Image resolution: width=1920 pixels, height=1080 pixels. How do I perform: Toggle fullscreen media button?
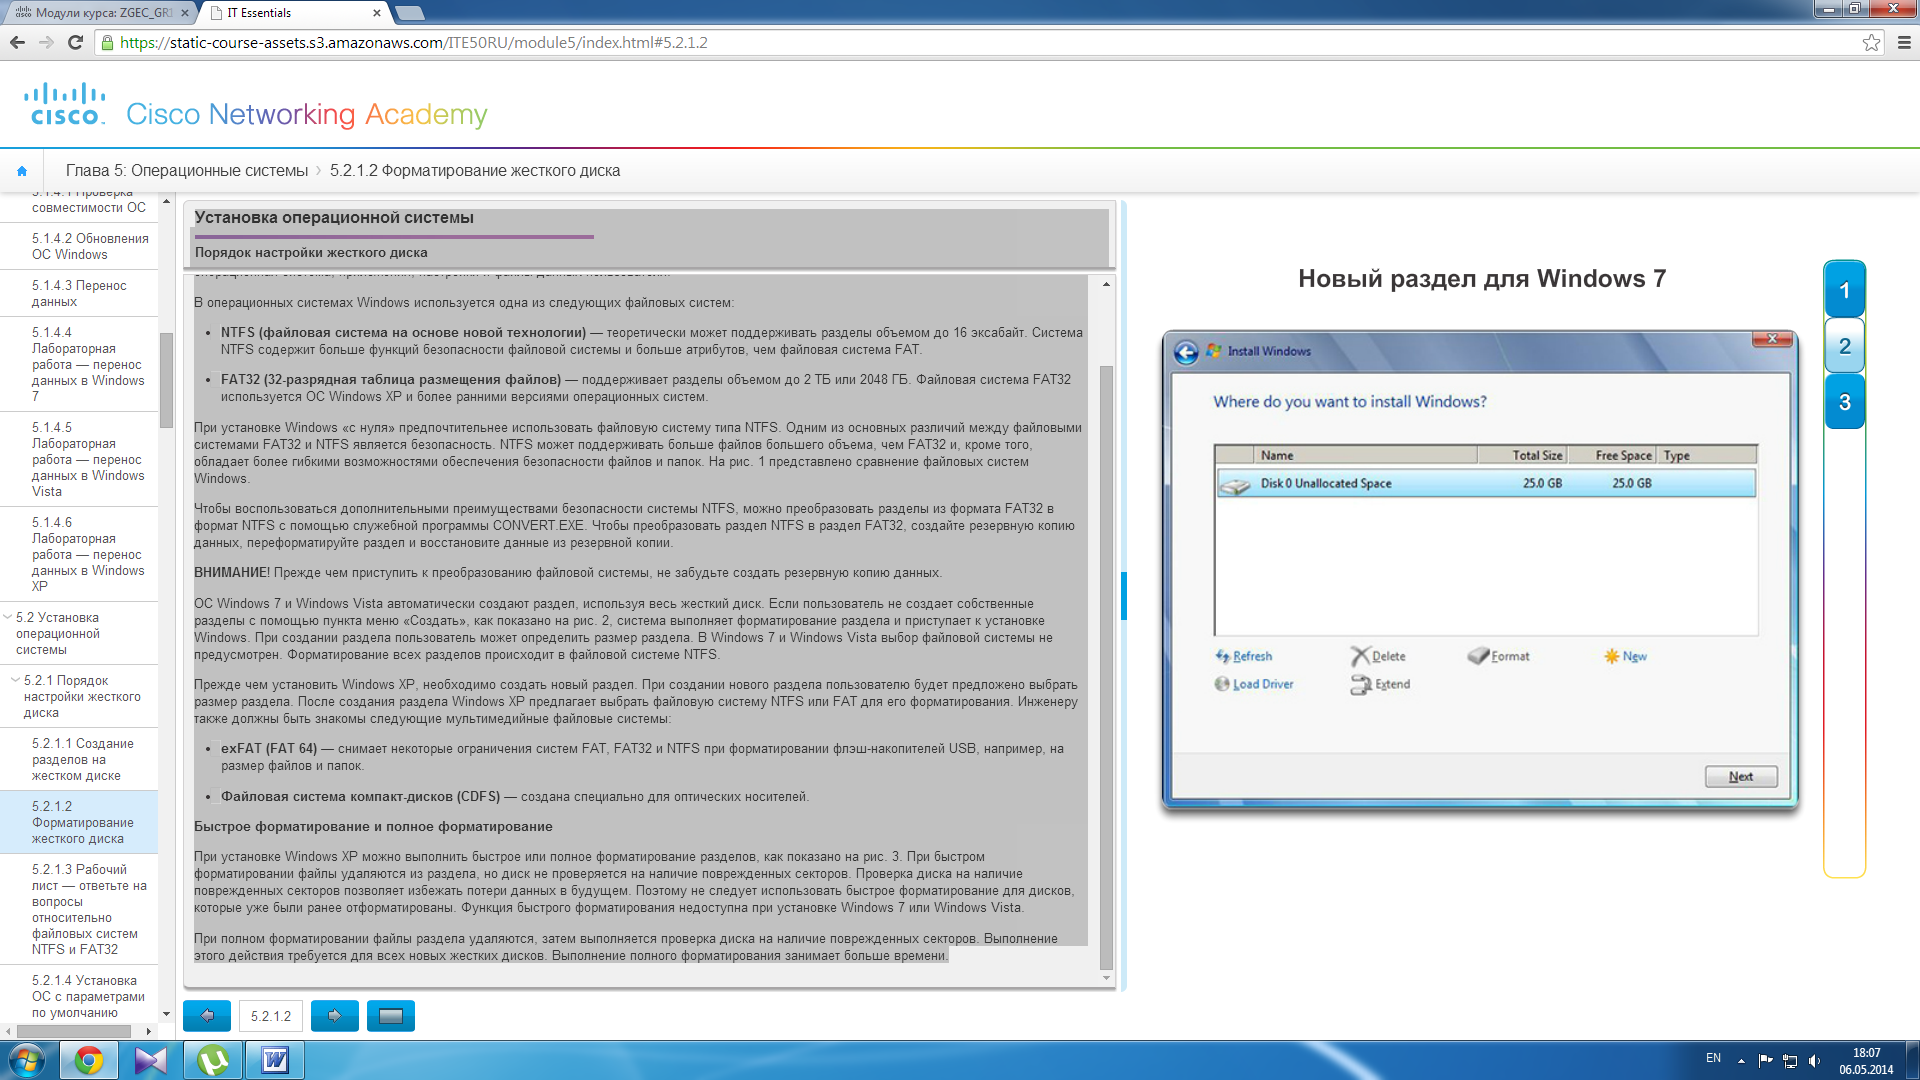click(x=391, y=1016)
